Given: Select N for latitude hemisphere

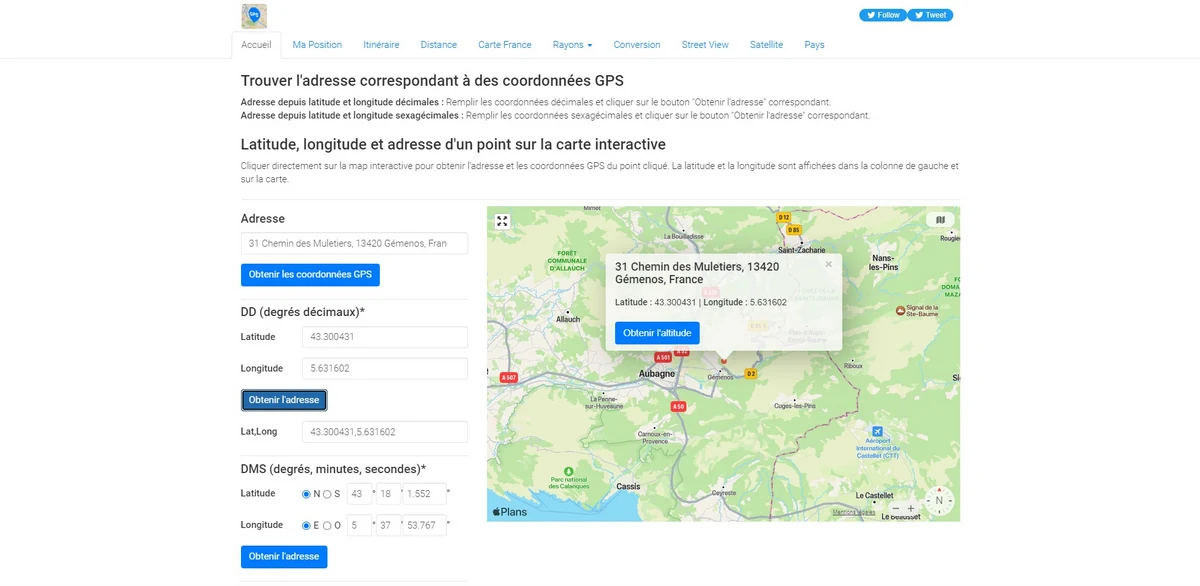Looking at the screenshot, I should [307, 494].
